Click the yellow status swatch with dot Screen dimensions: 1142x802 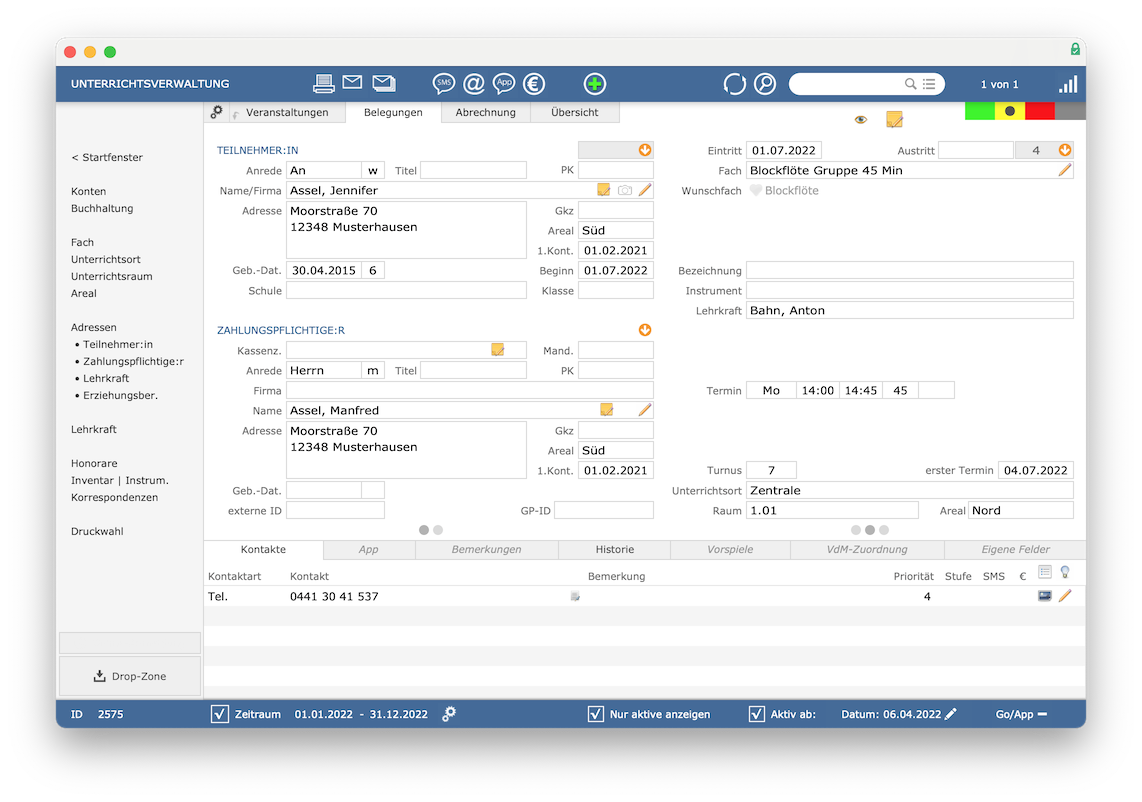[1009, 111]
